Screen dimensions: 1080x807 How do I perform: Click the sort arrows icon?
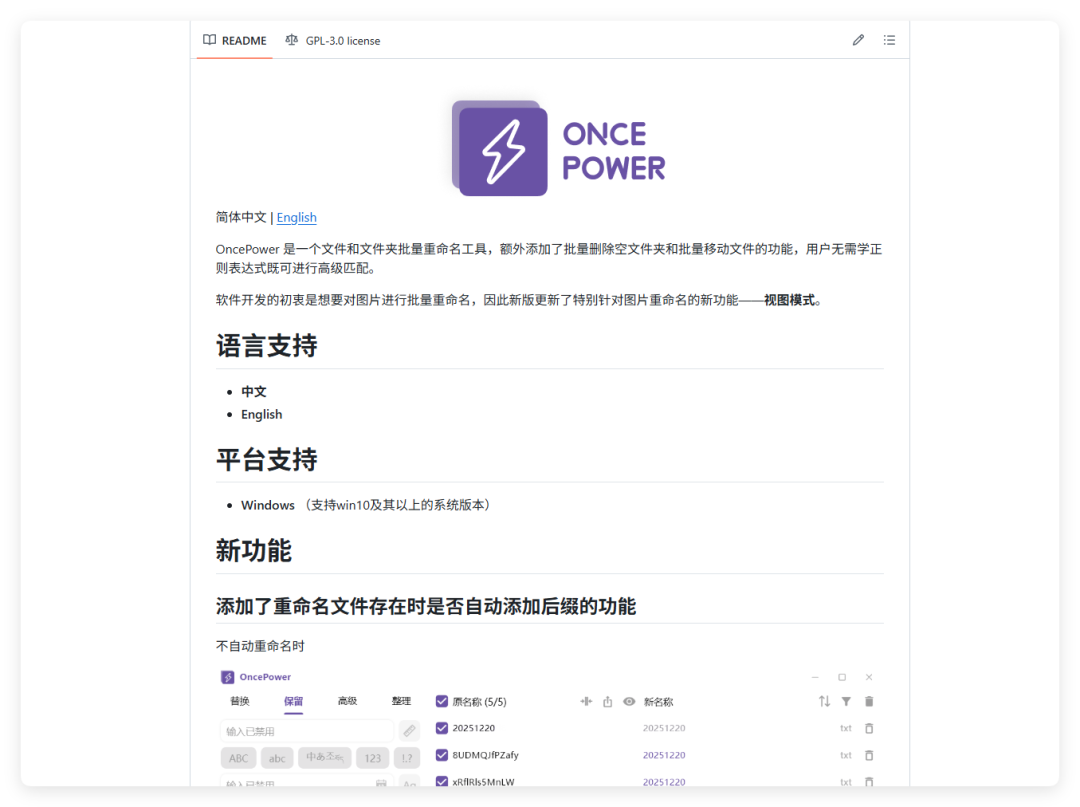coord(824,701)
